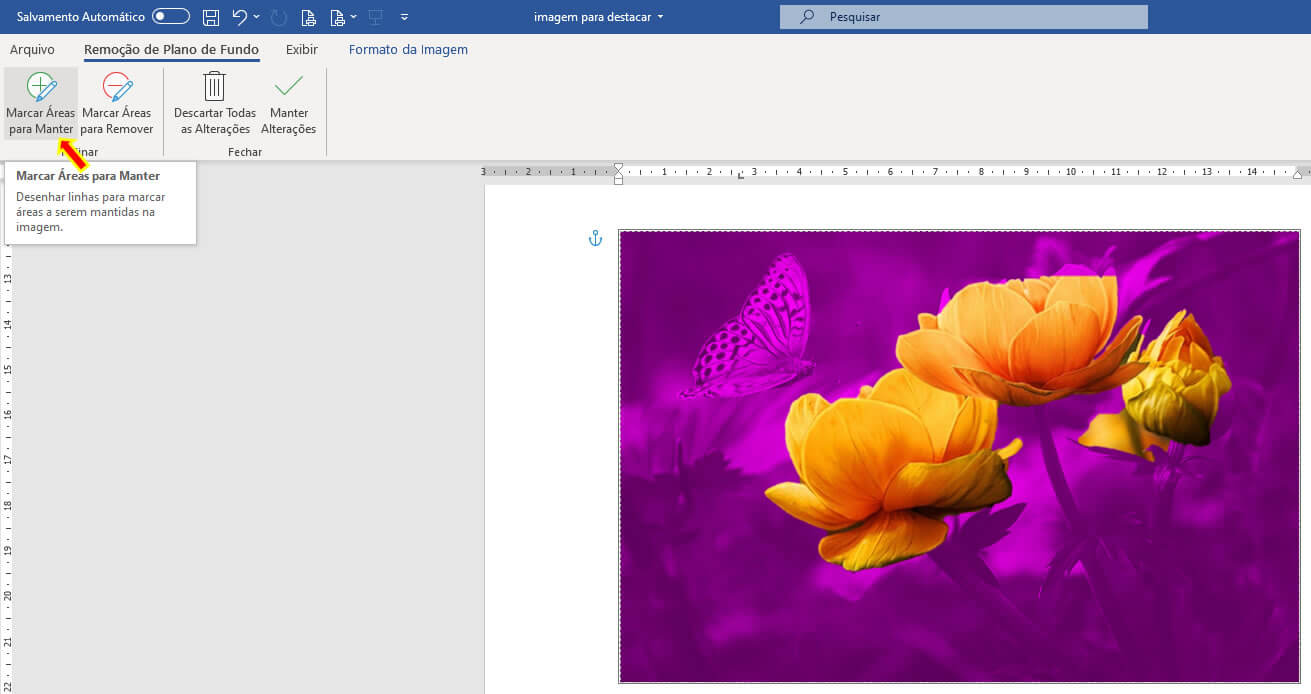Click the document icon right of Redo
Screen dimensions: 1311x694
coord(308,17)
